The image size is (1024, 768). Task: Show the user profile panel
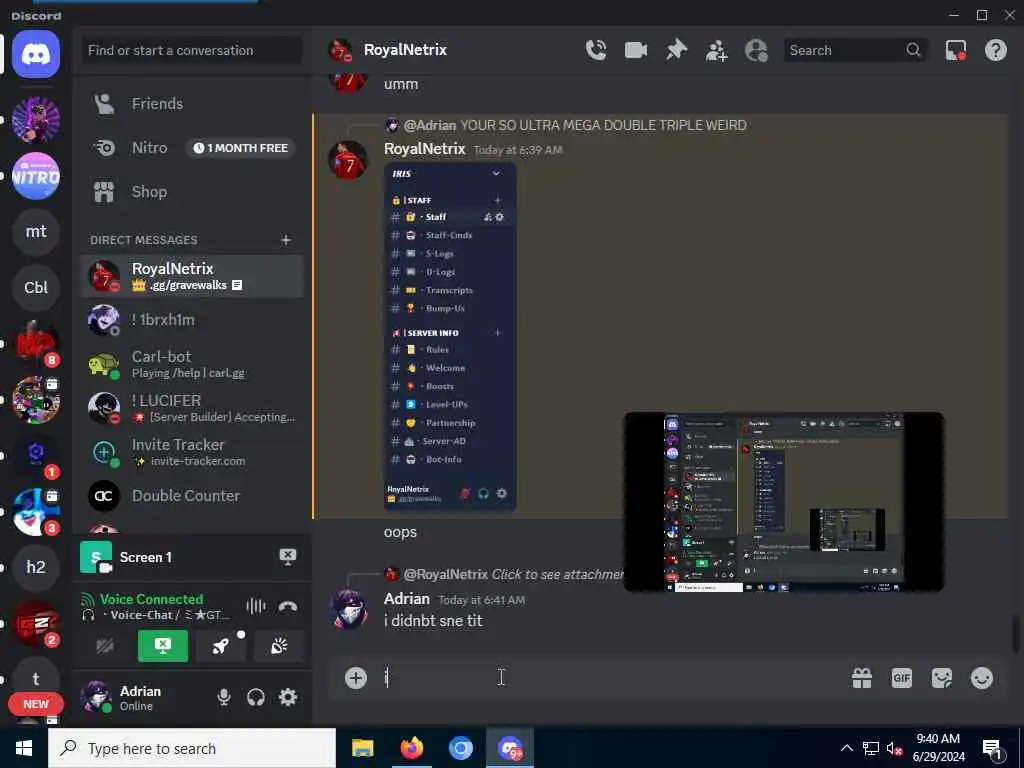(x=756, y=50)
